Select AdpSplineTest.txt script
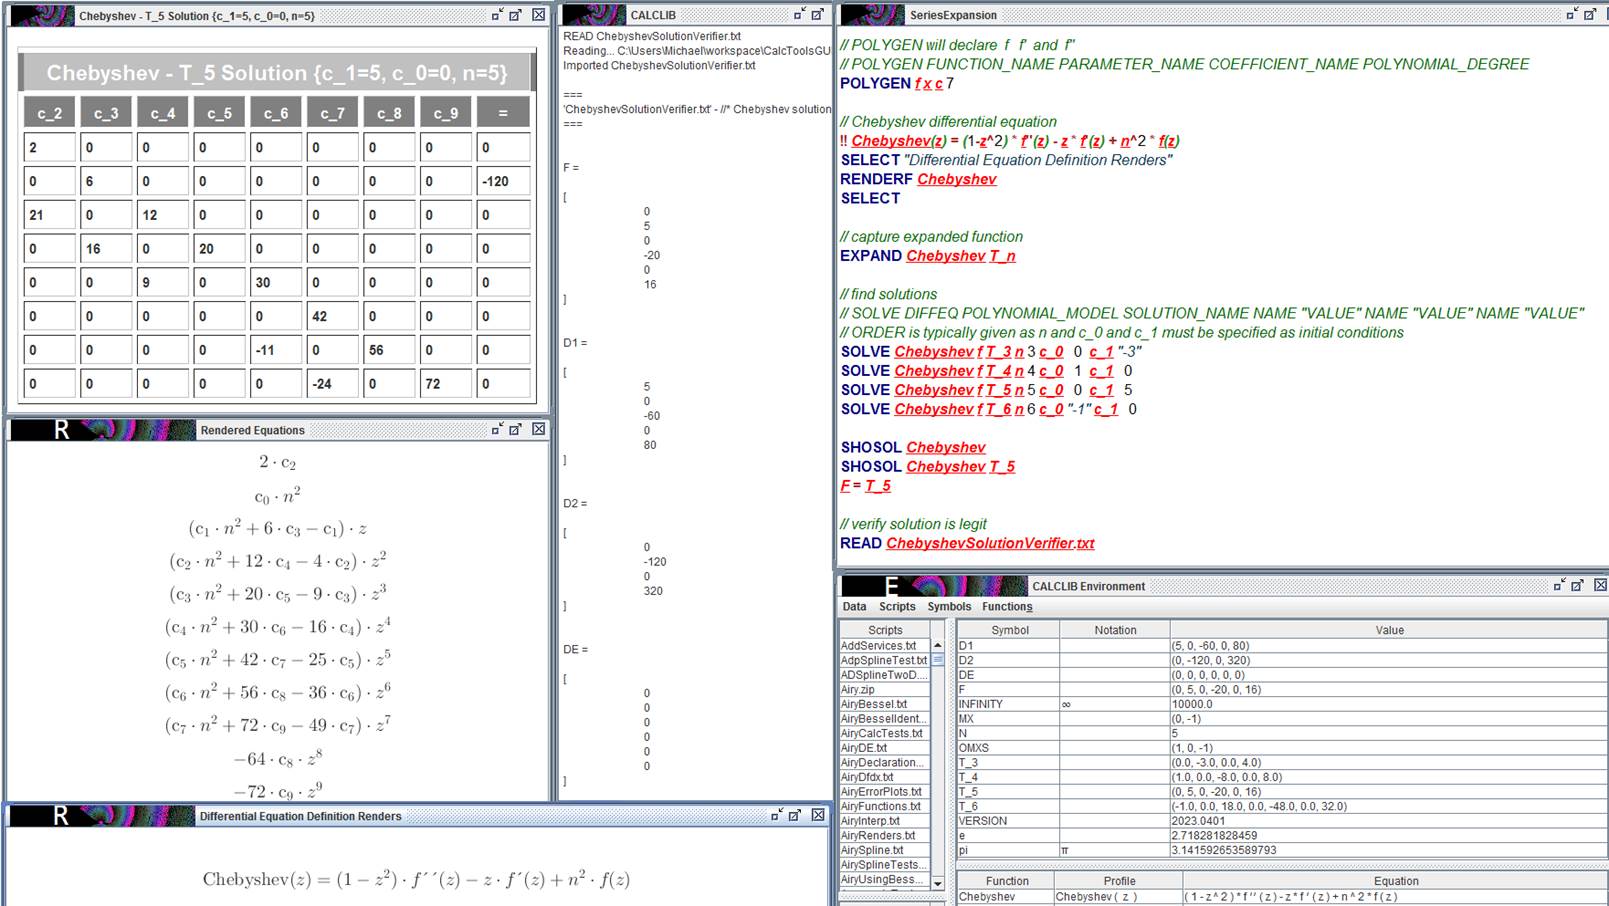 885,660
